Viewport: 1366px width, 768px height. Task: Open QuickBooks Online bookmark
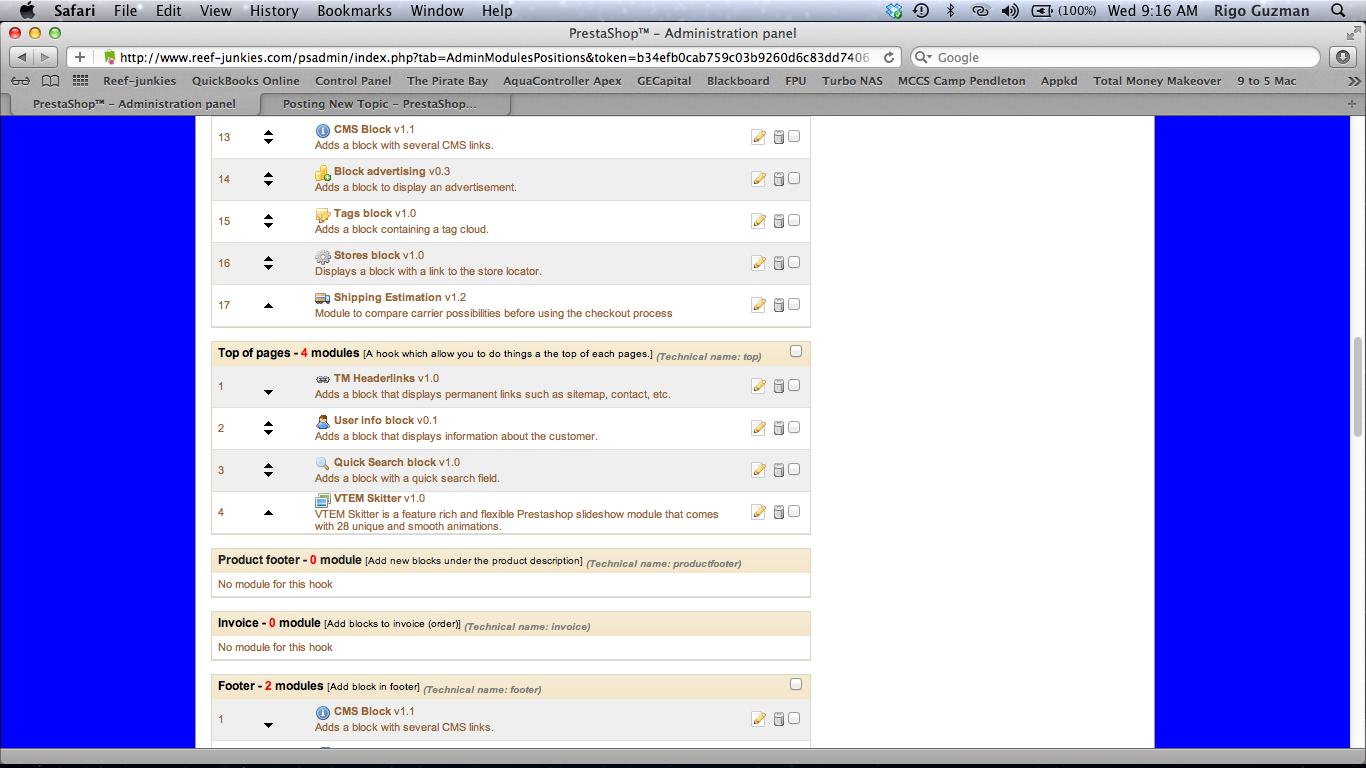246,81
